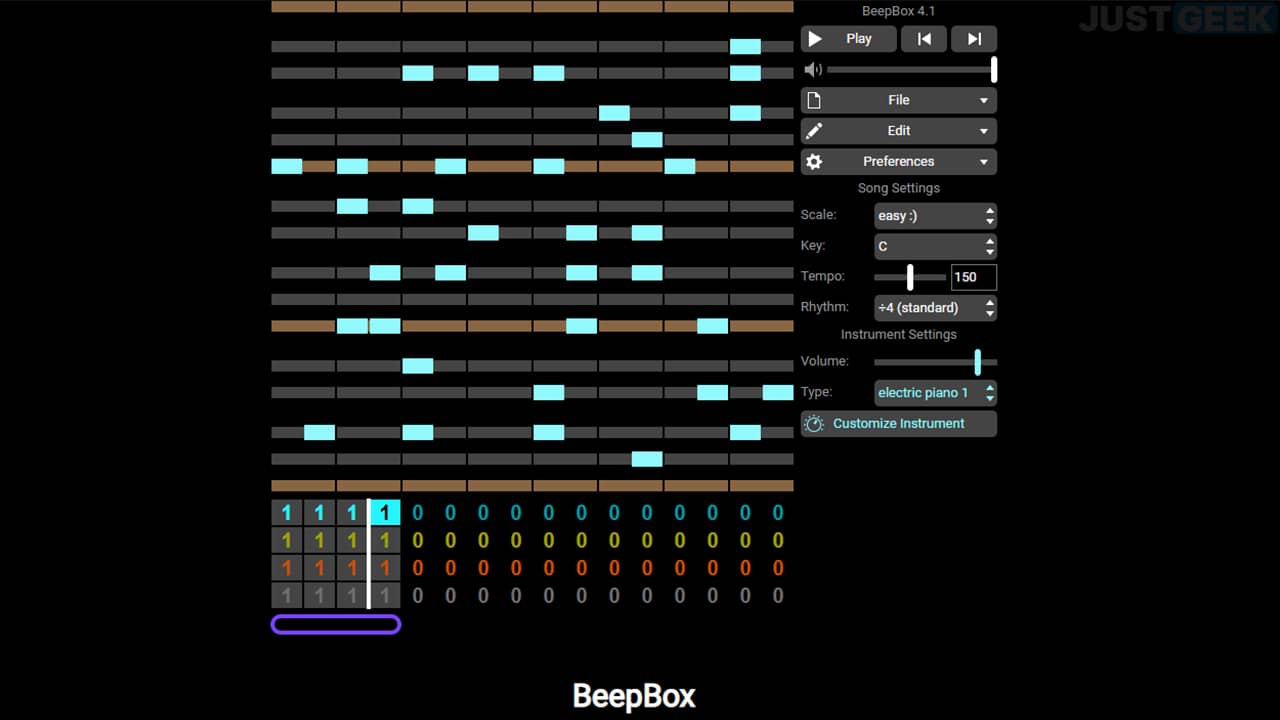
Task: Click the tempo value field showing 150
Action: (x=974, y=277)
